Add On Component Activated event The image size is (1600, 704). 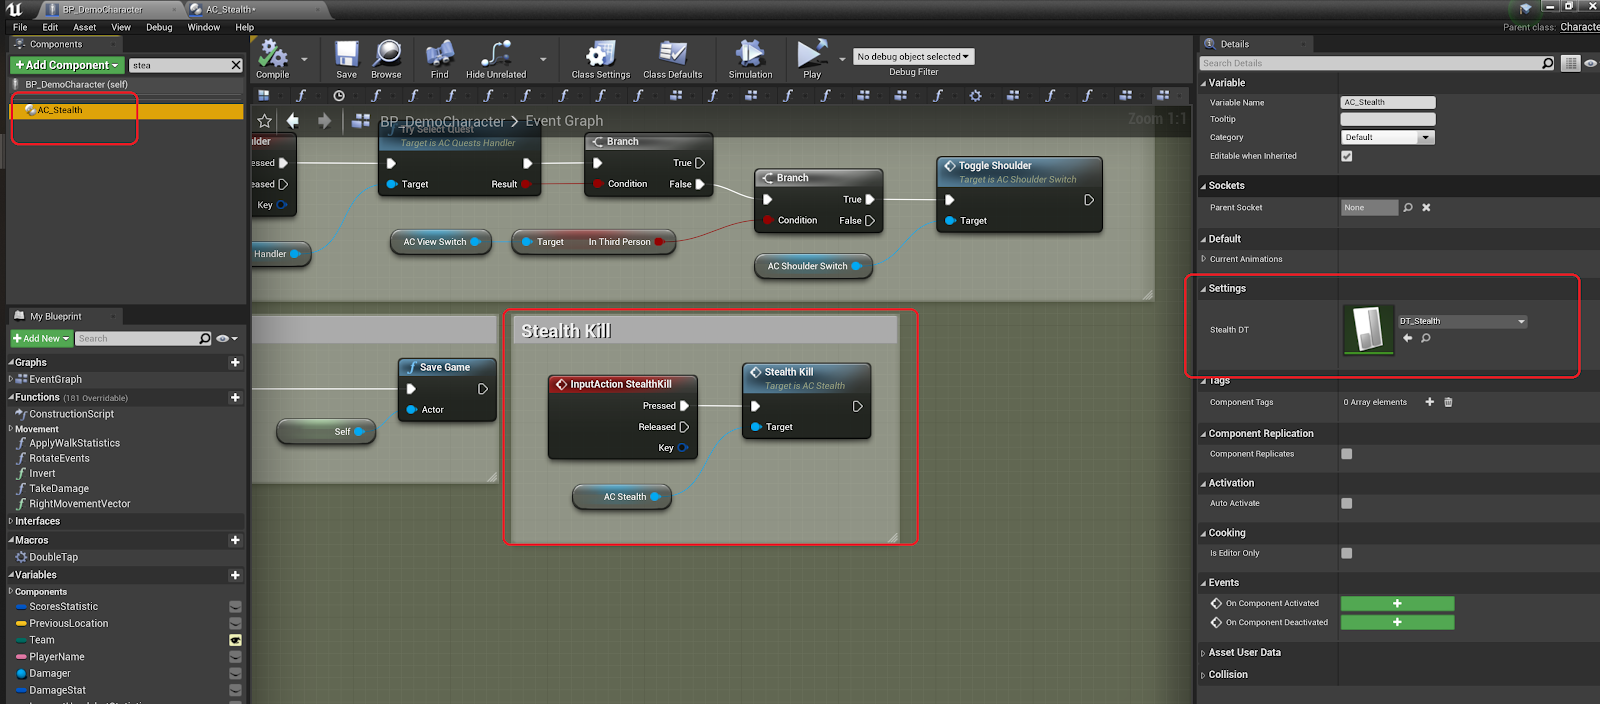coord(1397,604)
